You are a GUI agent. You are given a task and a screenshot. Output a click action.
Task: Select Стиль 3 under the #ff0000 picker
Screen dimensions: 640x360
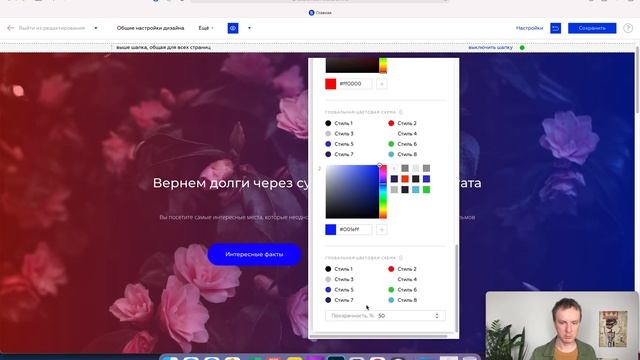click(339, 134)
